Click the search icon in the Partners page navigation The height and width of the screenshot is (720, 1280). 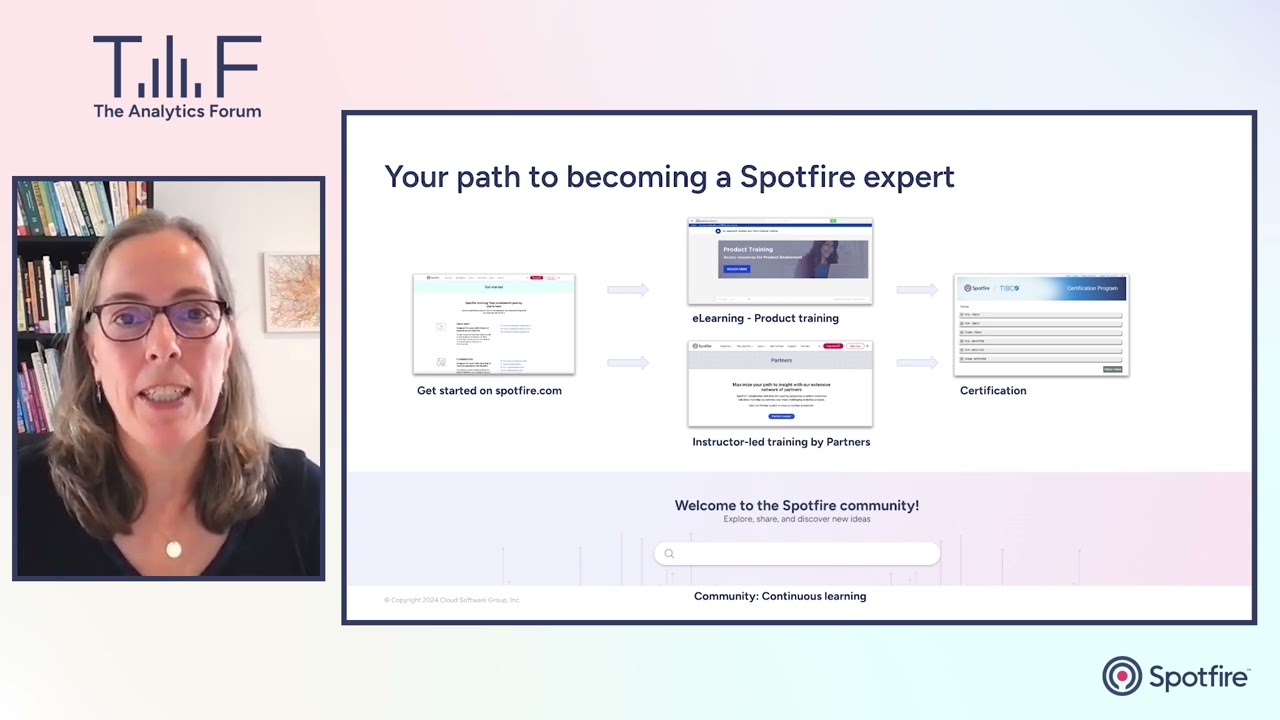coord(819,346)
